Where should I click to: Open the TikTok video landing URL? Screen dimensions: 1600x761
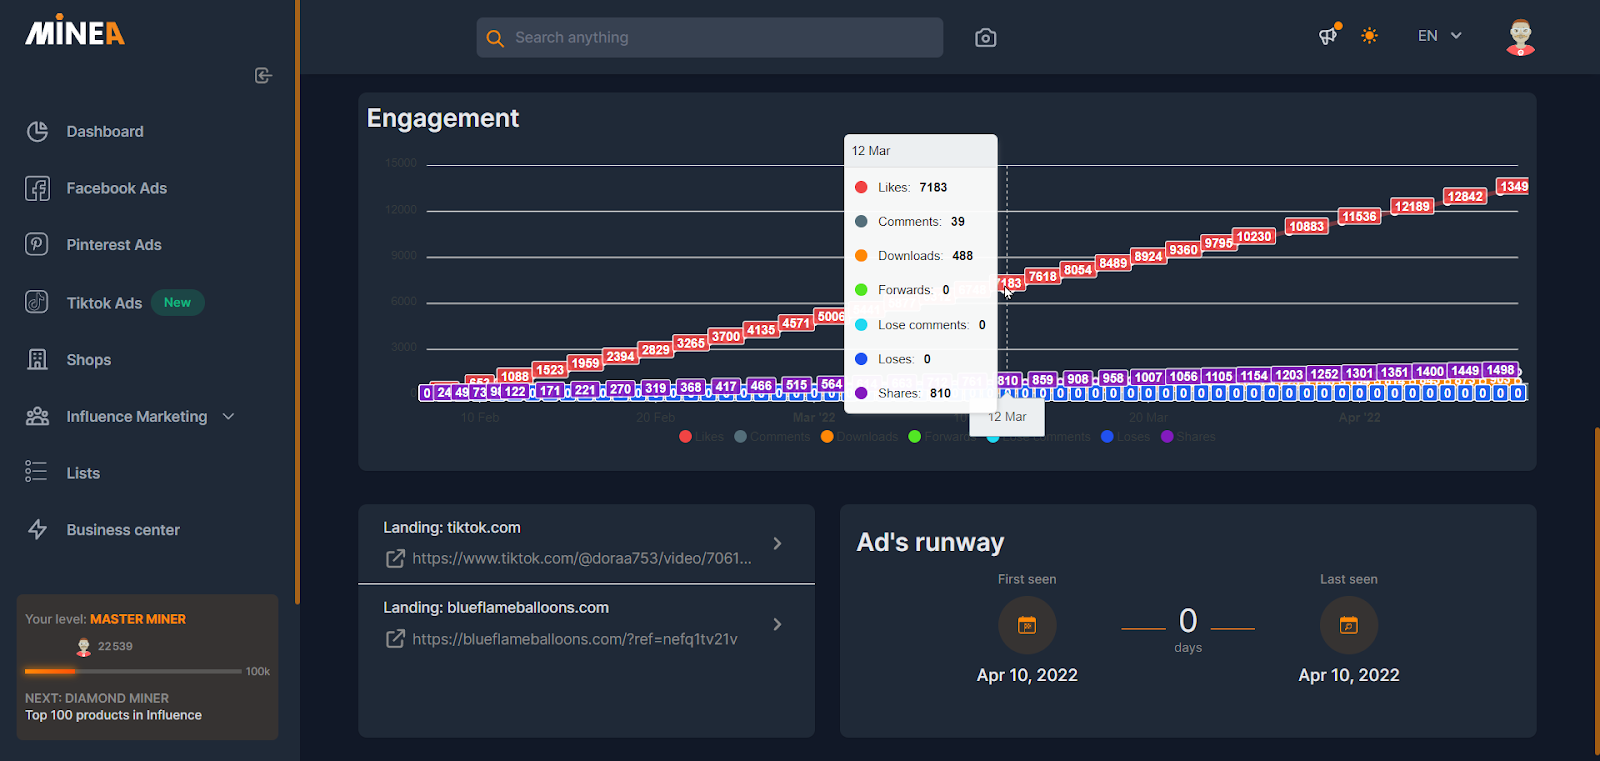(x=581, y=559)
